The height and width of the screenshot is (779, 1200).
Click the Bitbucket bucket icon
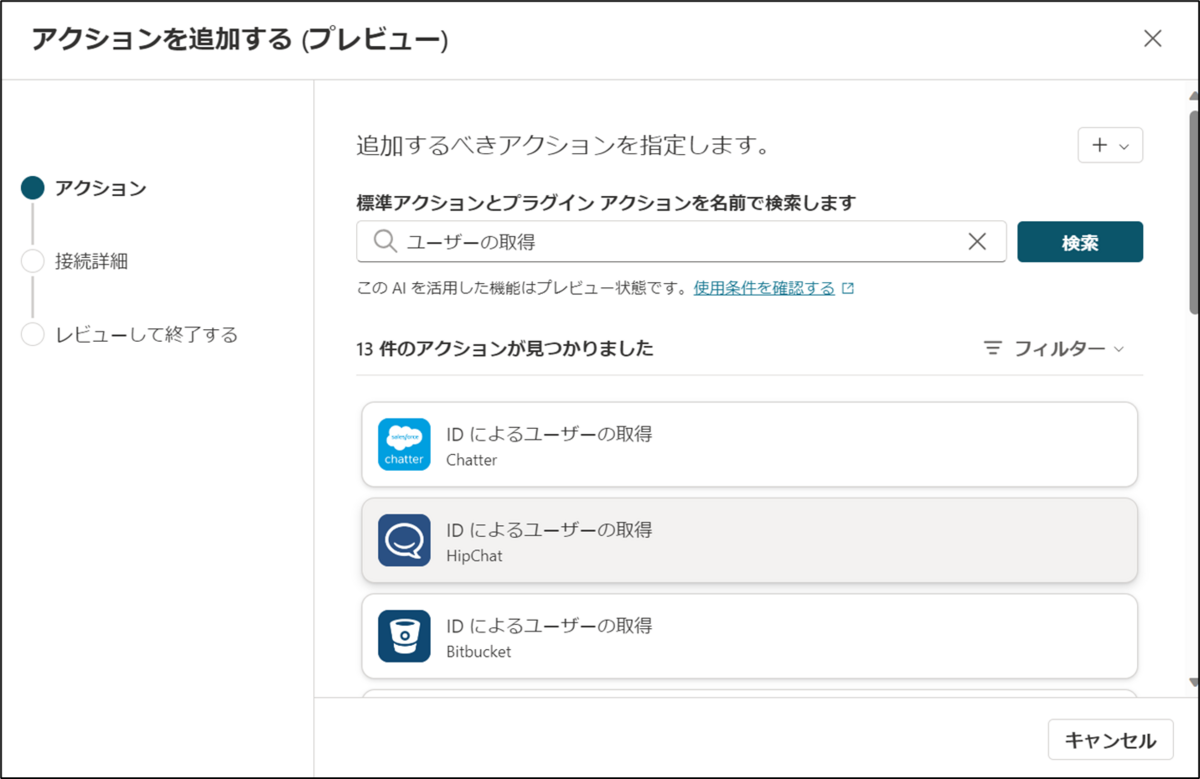pyautogui.click(x=404, y=636)
